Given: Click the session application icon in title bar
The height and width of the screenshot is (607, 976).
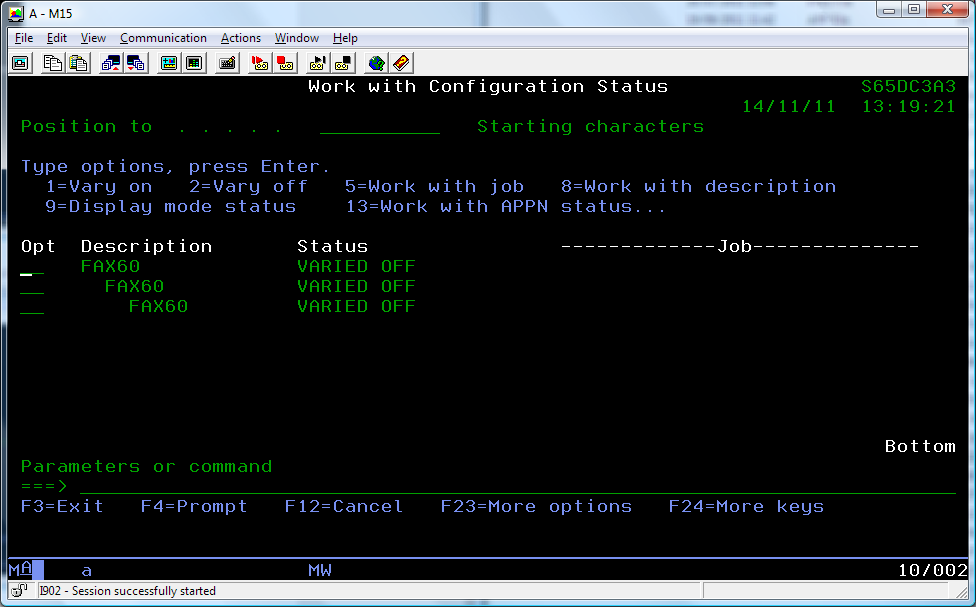Looking at the screenshot, I should pos(16,13).
